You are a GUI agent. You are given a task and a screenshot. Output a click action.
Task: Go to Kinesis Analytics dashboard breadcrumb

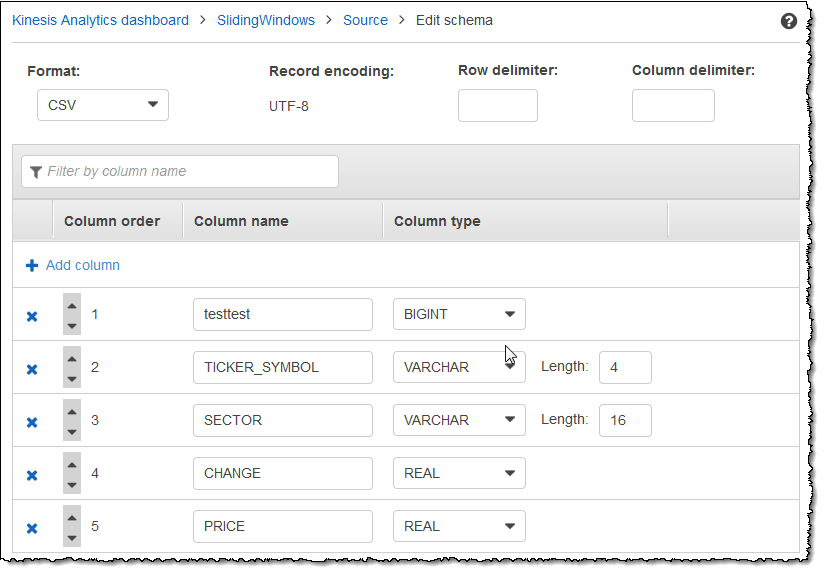click(x=100, y=20)
